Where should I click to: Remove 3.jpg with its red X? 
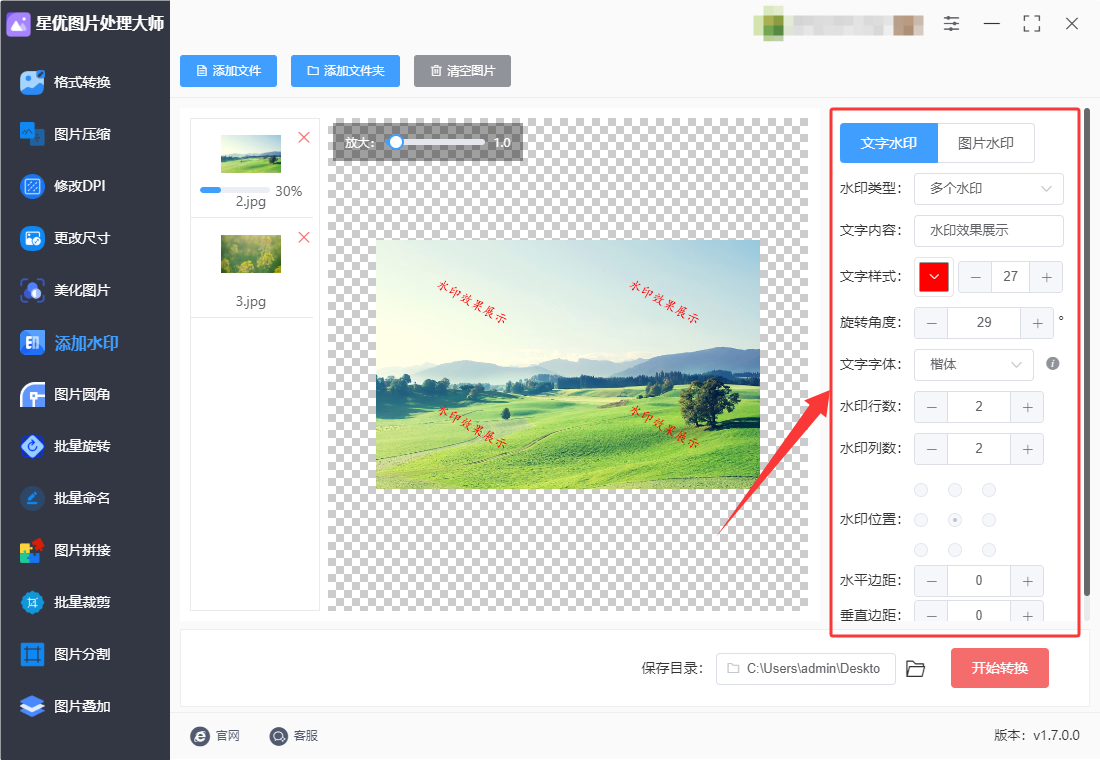point(304,238)
